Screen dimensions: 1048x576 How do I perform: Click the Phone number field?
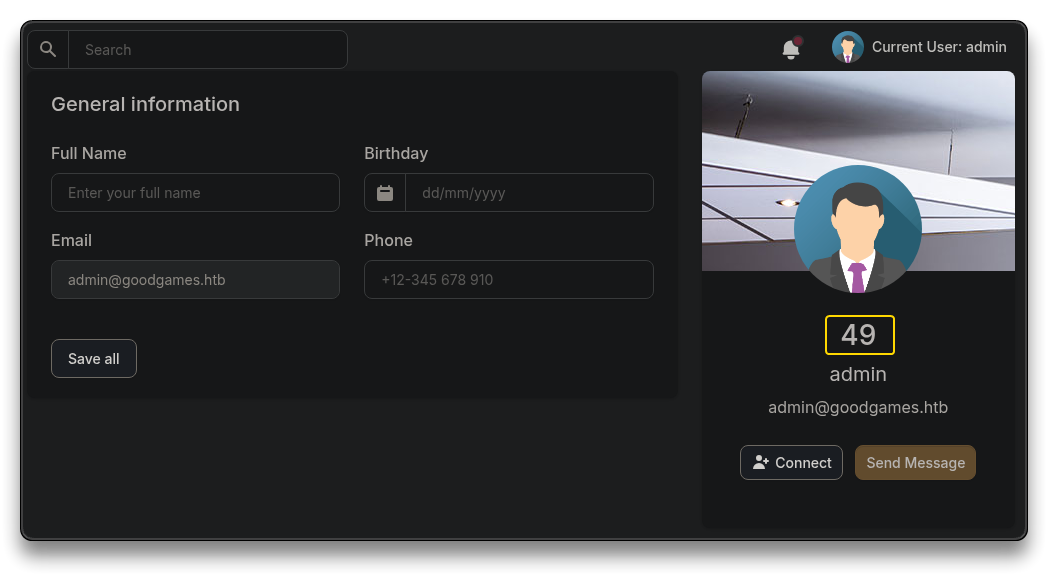[509, 279]
